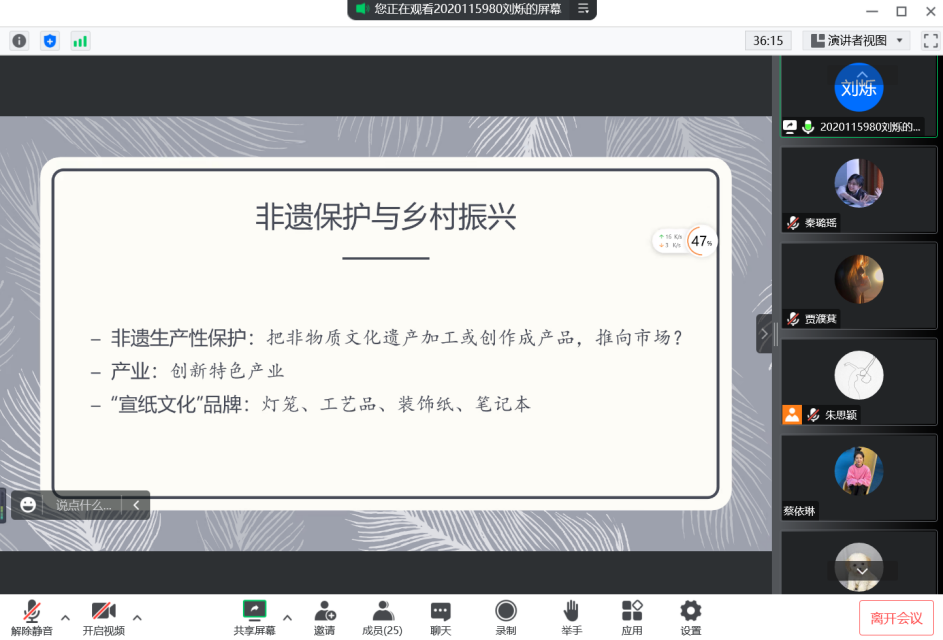Open the 演讲者视图 view dropdown
The height and width of the screenshot is (640, 943).
coord(857,41)
